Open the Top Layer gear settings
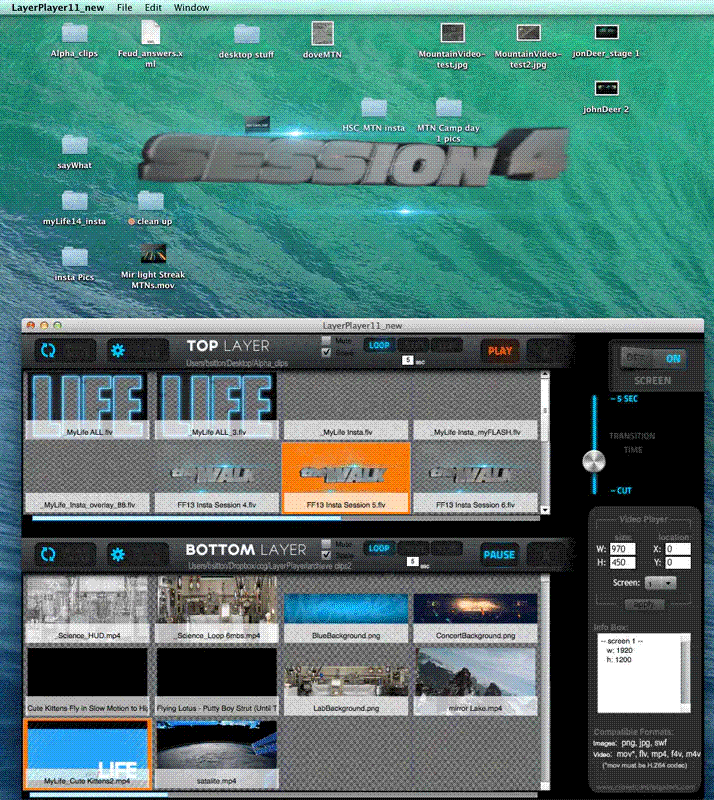The image size is (714, 800). (118, 351)
